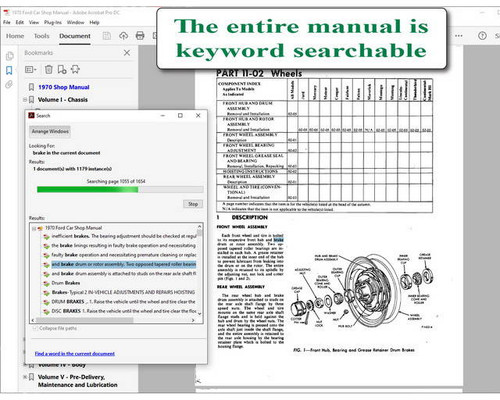Collapse the 1970 Ford Car Shop Manual results
The height and width of the screenshot is (400, 500).
pos(34,228)
